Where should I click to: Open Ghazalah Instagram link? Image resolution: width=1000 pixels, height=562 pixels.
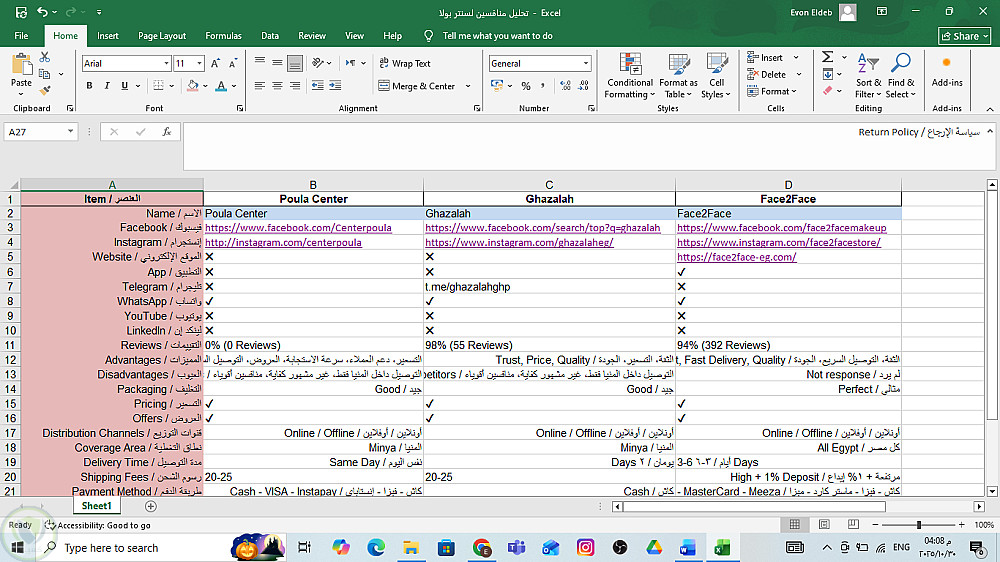[519, 242]
